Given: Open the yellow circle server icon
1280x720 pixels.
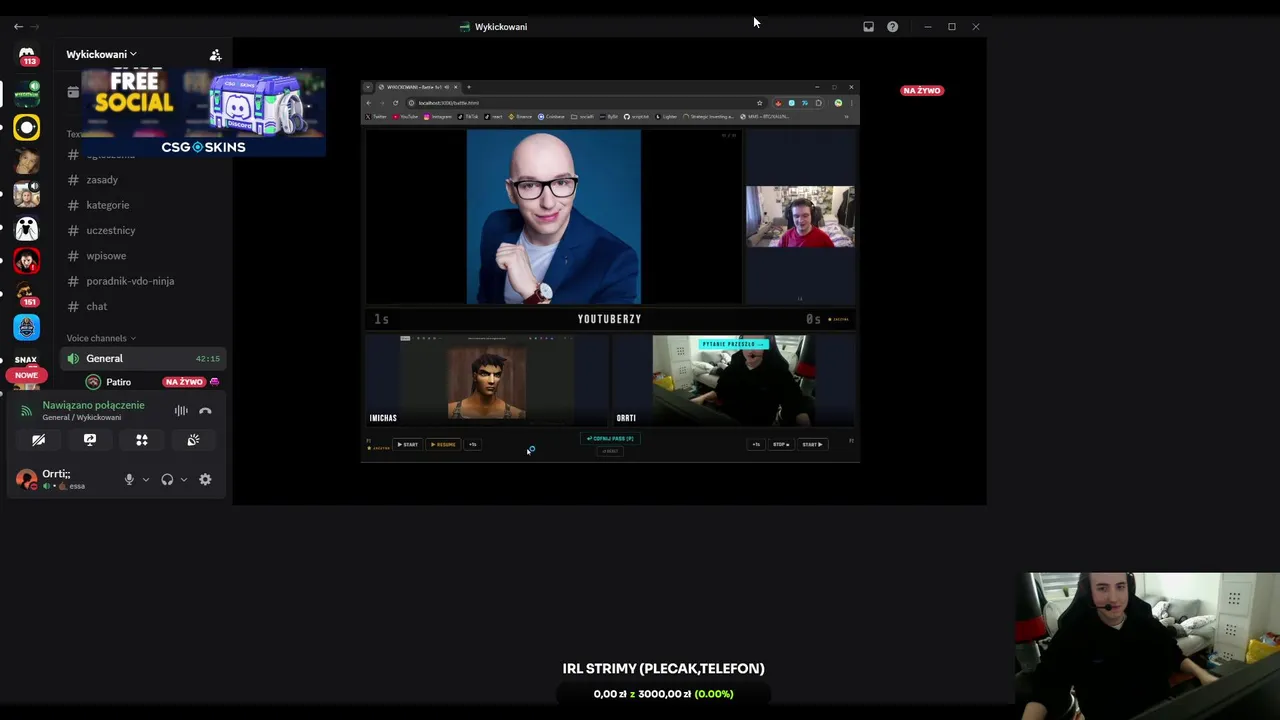Looking at the screenshot, I should 27,127.
